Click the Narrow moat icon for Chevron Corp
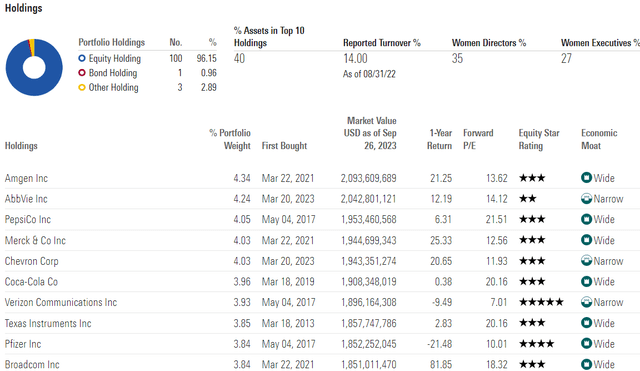 pos(586,261)
